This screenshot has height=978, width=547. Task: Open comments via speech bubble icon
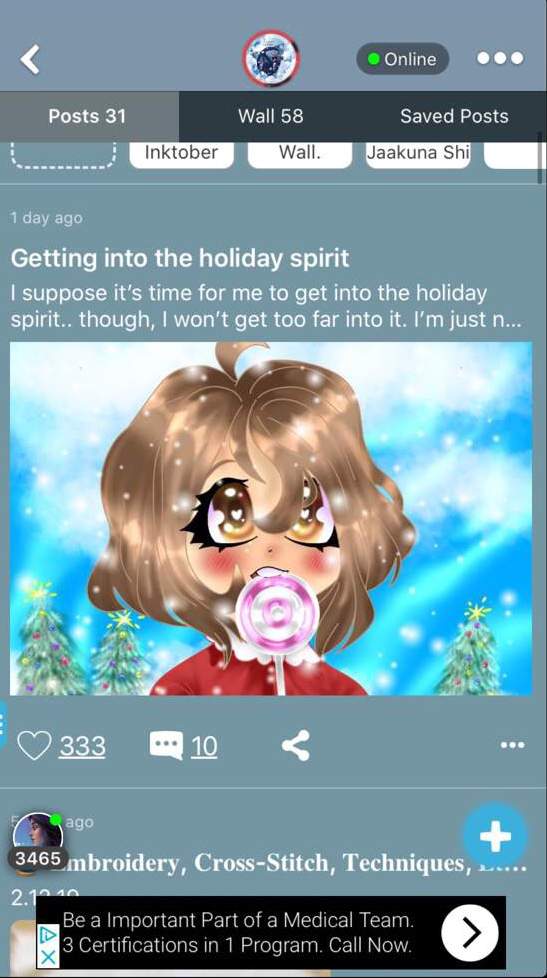[x=166, y=745]
